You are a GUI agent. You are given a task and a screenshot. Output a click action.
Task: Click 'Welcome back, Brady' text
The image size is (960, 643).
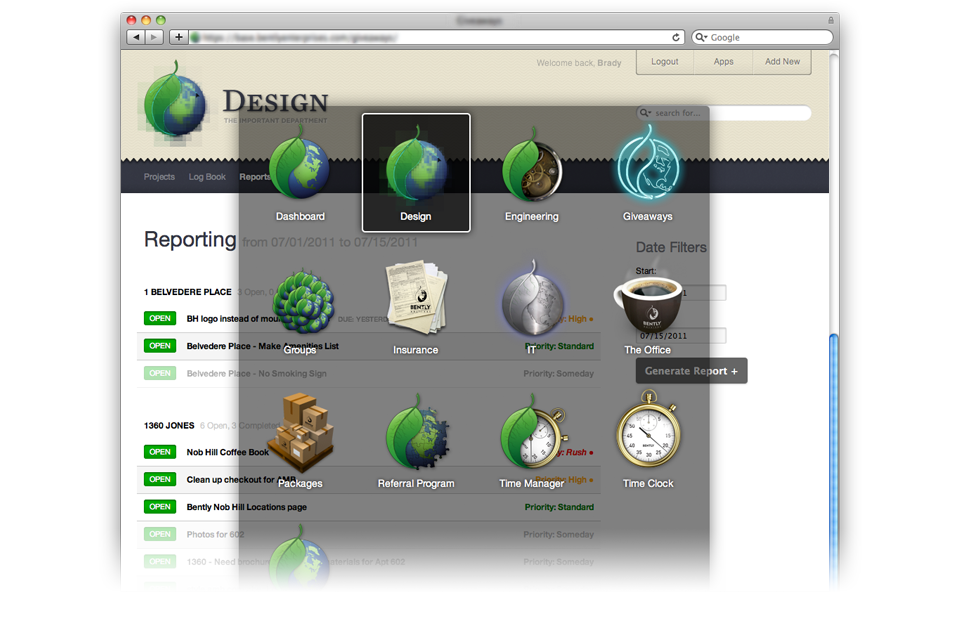pos(579,62)
